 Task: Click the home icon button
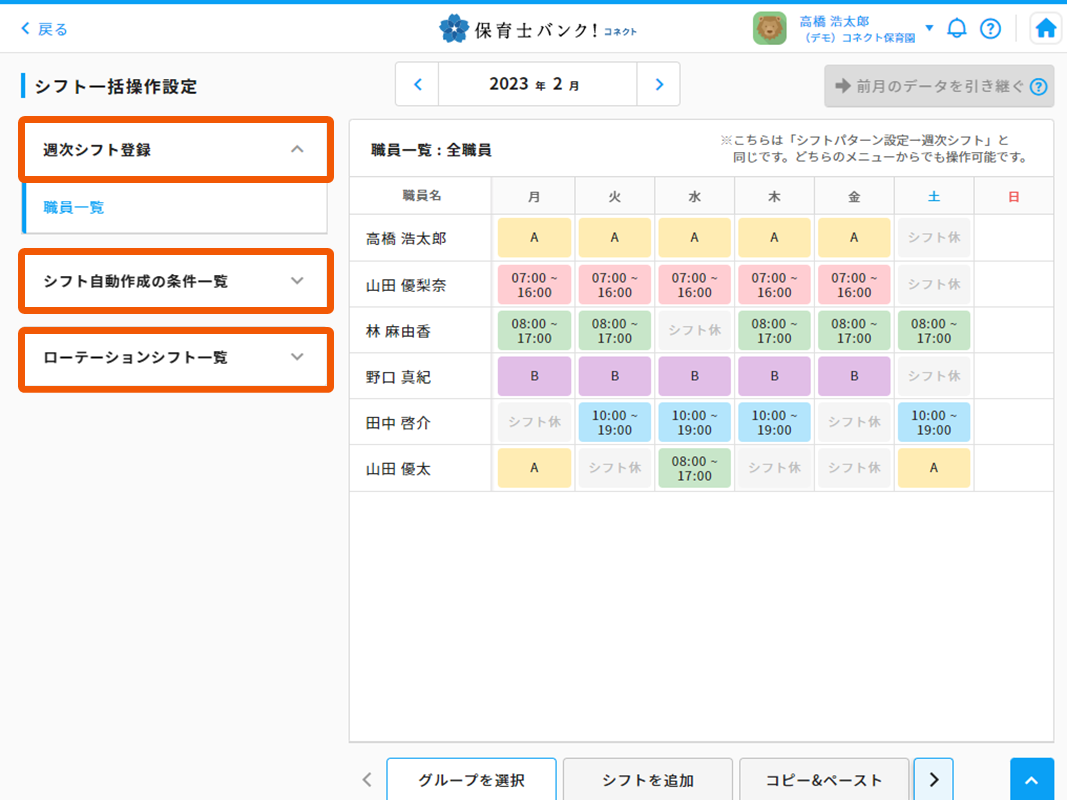pyautogui.click(x=1046, y=28)
